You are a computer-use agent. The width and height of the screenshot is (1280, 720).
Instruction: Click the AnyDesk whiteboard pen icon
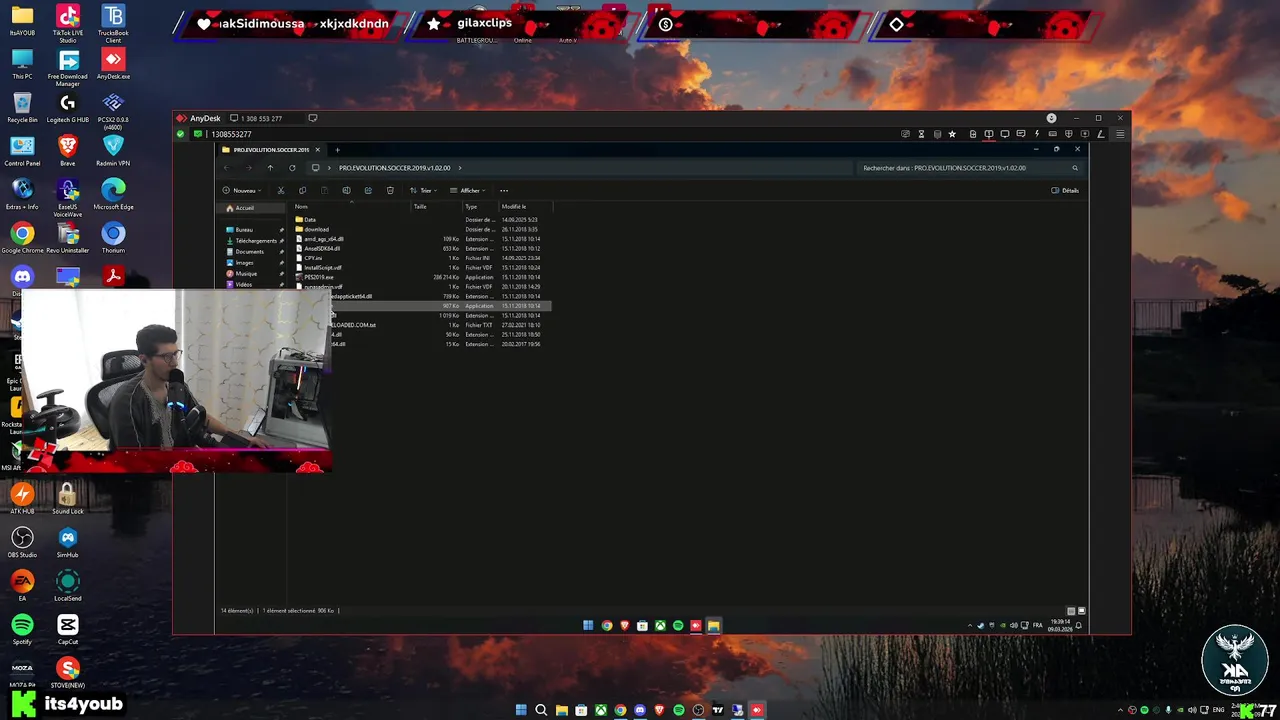click(x=1101, y=134)
